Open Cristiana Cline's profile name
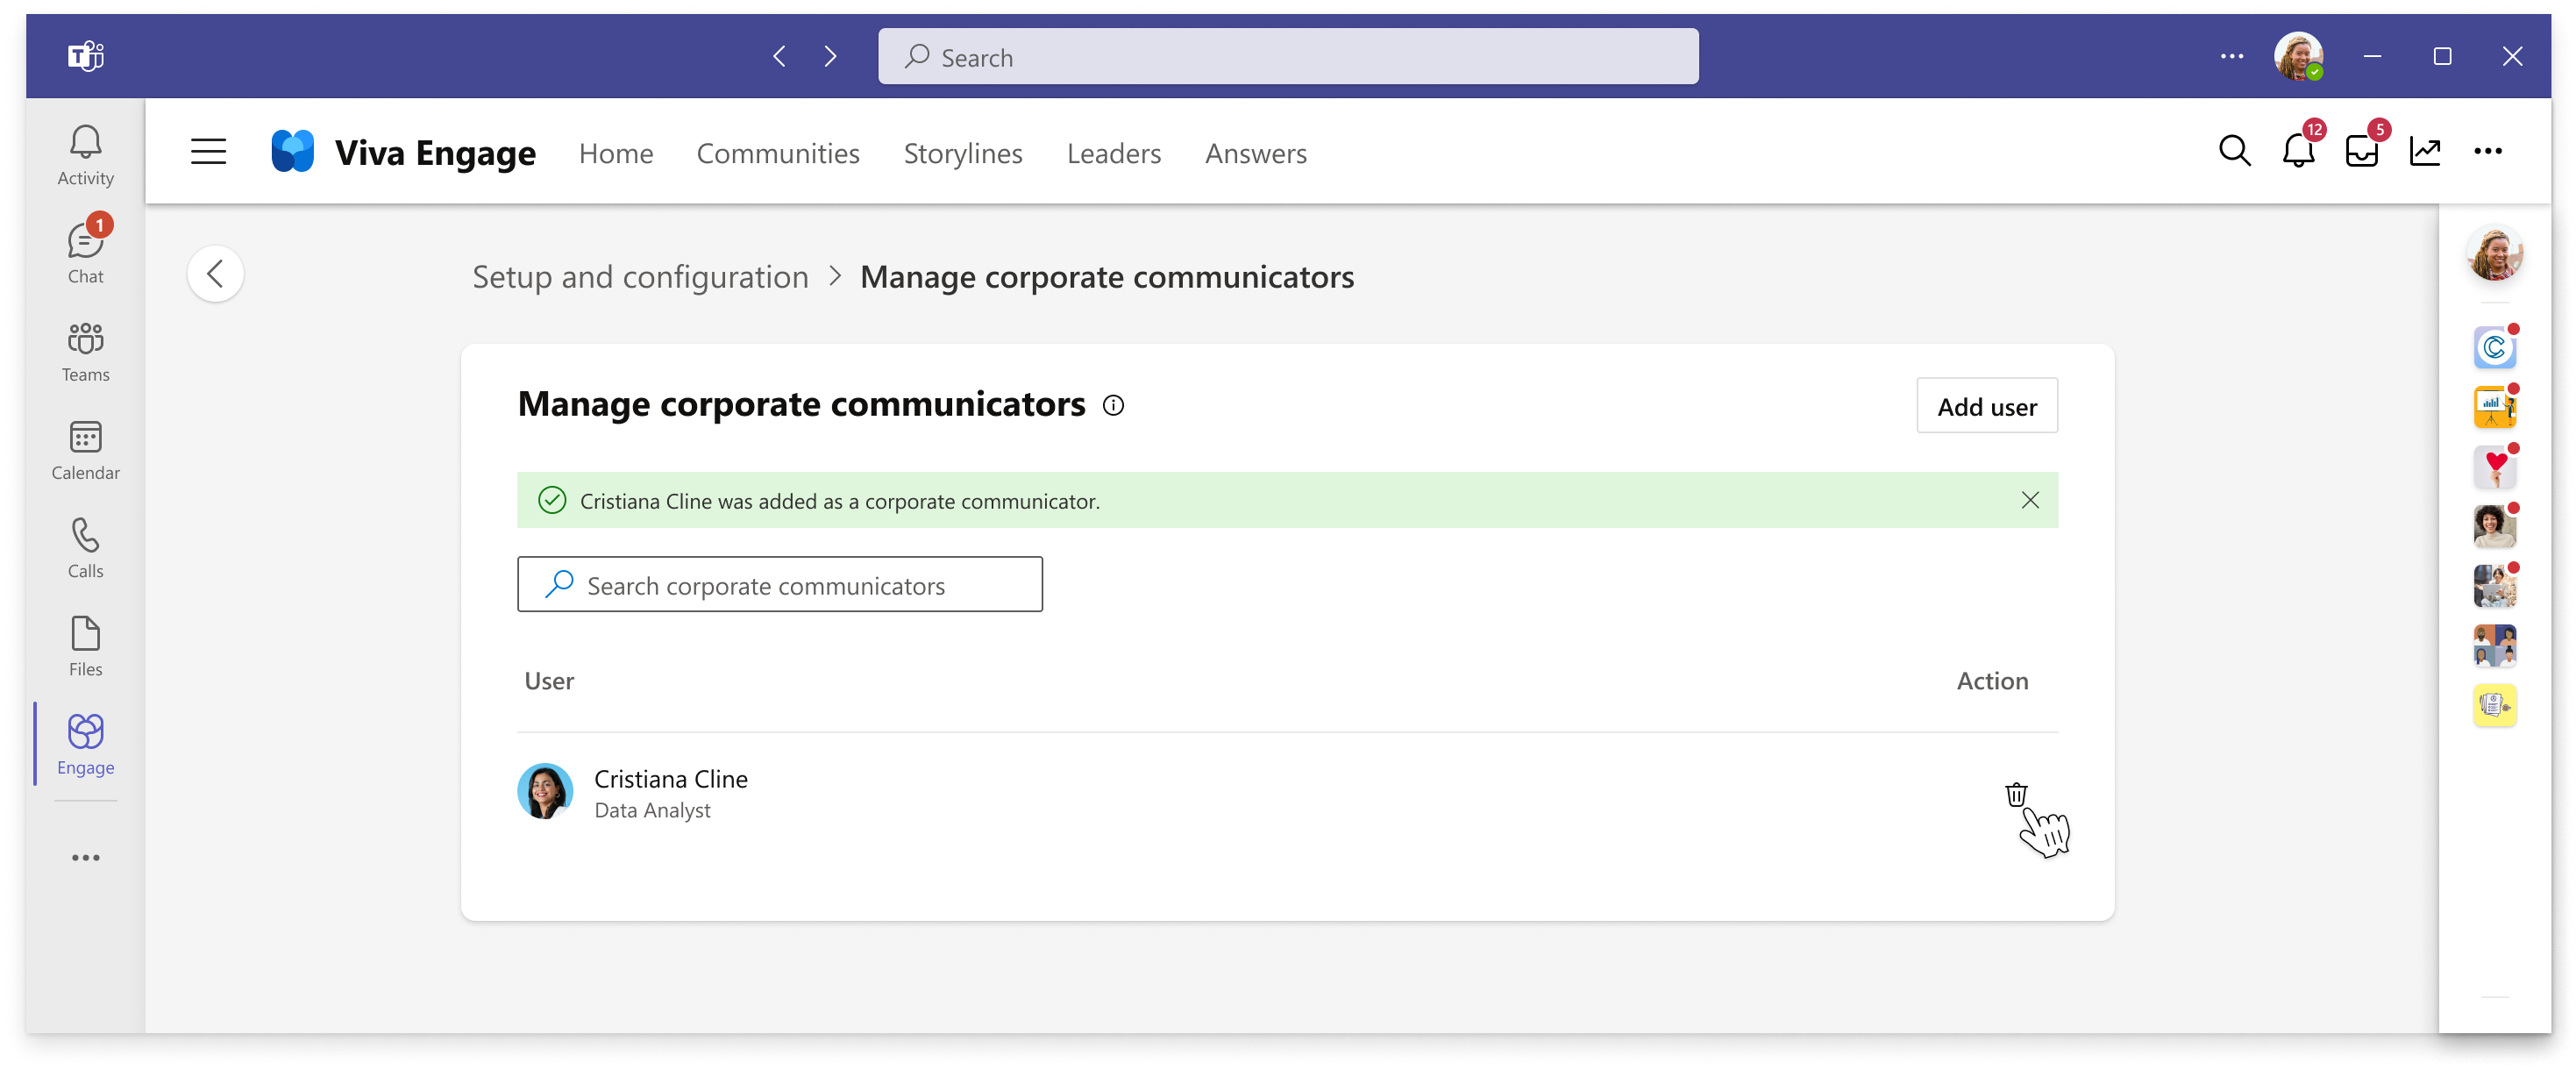Viewport: 2576px width, 1070px height. (670, 778)
